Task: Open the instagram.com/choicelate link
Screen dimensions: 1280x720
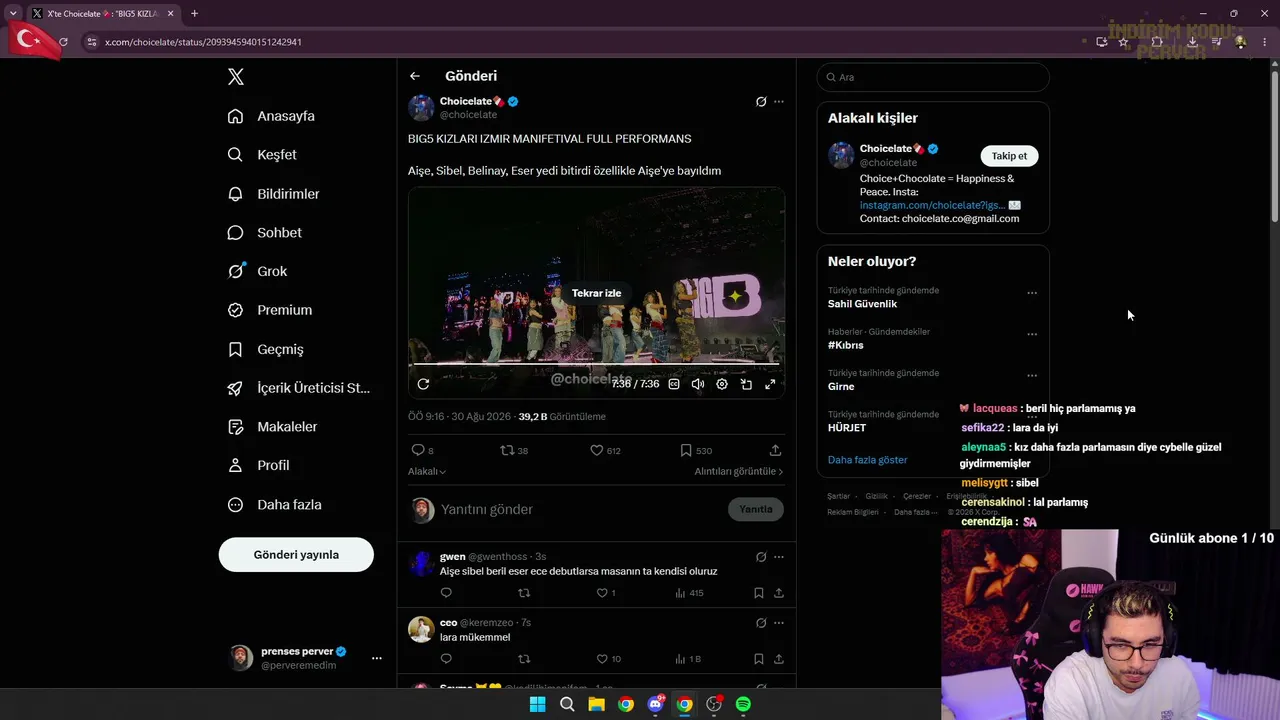Action: [934, 205]
